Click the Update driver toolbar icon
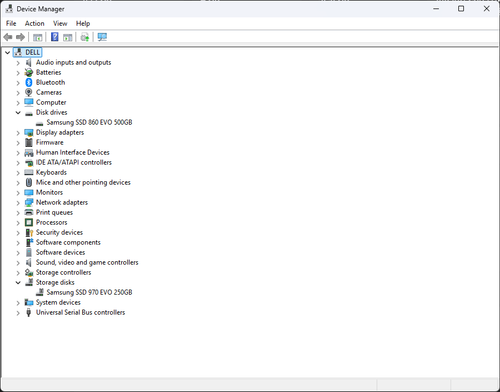 pos(85,37)
